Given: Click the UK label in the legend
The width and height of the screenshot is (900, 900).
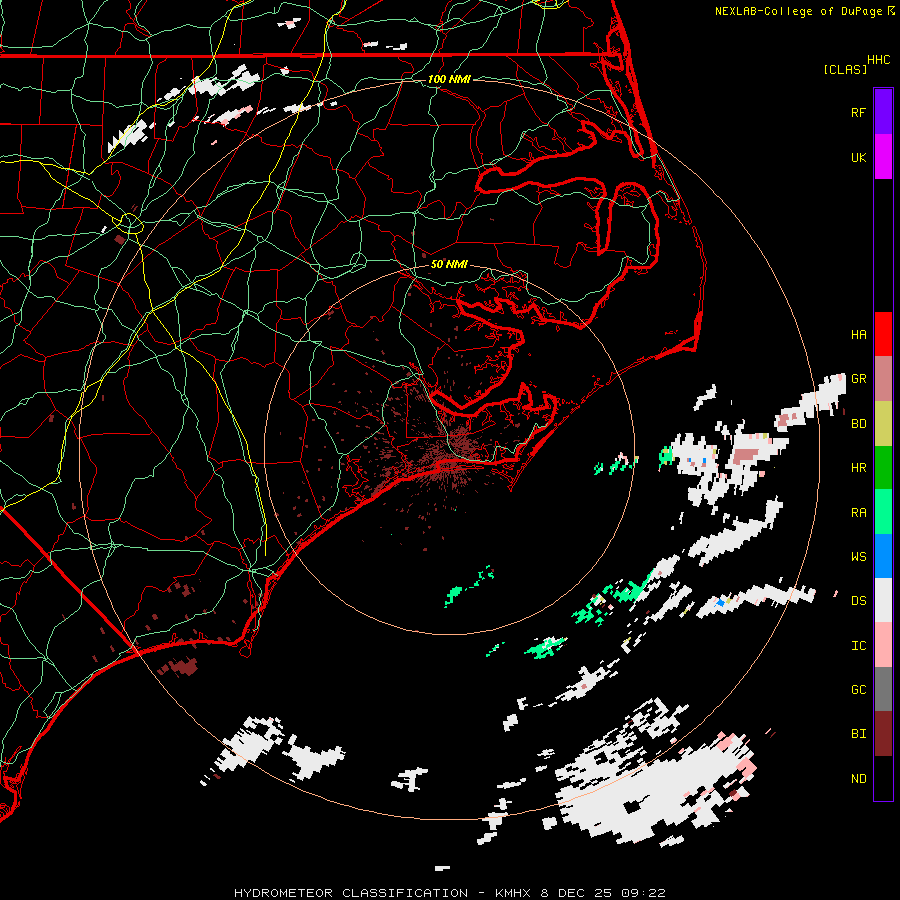Looking at the screenshot, I should [x=858, y=158].
